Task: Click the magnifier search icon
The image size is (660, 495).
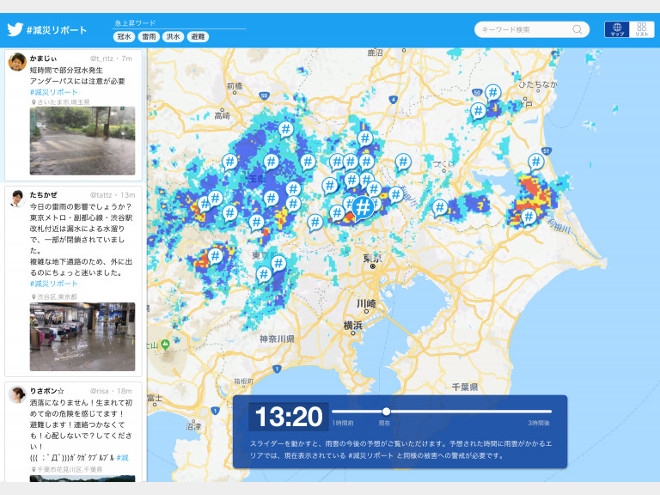Action: (578, 30)
